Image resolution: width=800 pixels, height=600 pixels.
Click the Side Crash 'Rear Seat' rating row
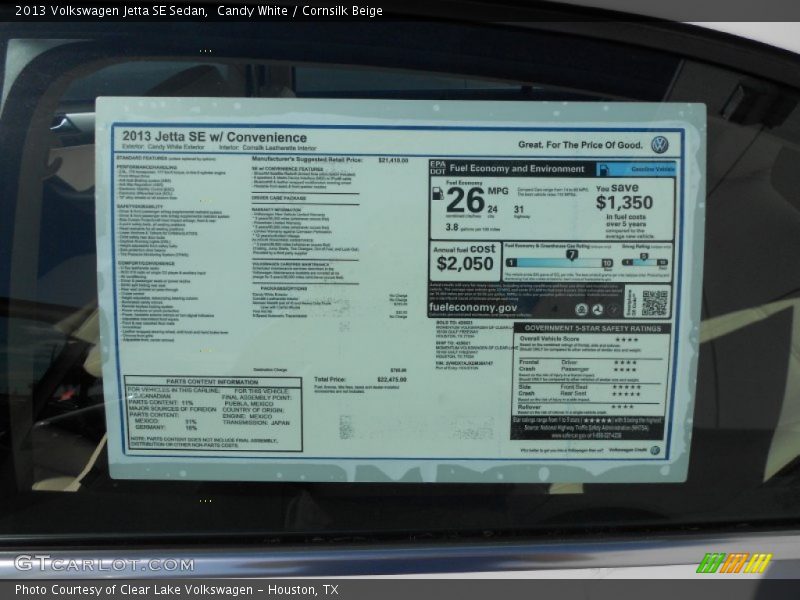coord(600,394)
